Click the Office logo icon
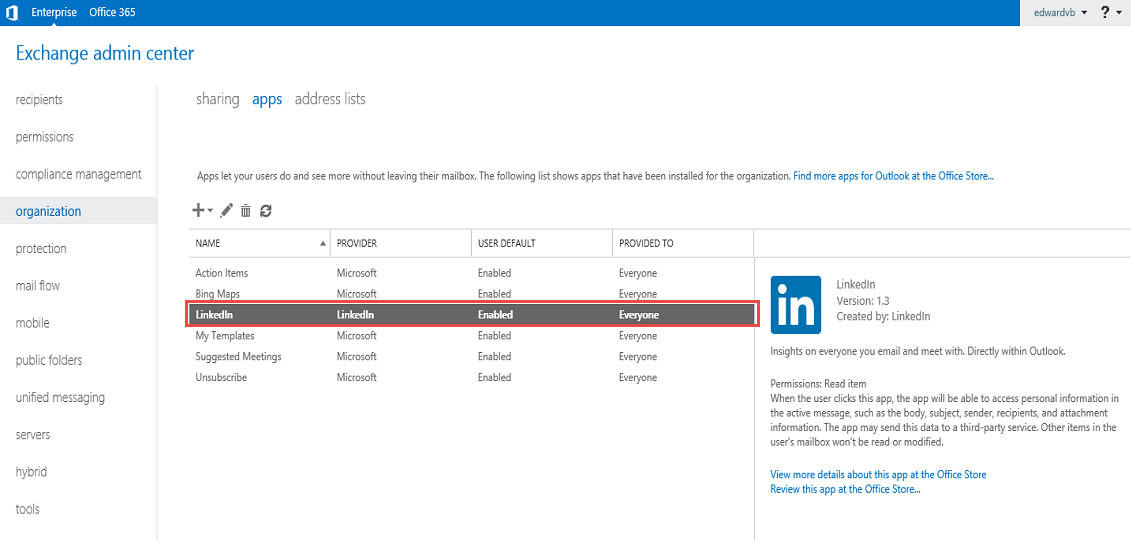The image size is (1131, 540). [12, 13]
